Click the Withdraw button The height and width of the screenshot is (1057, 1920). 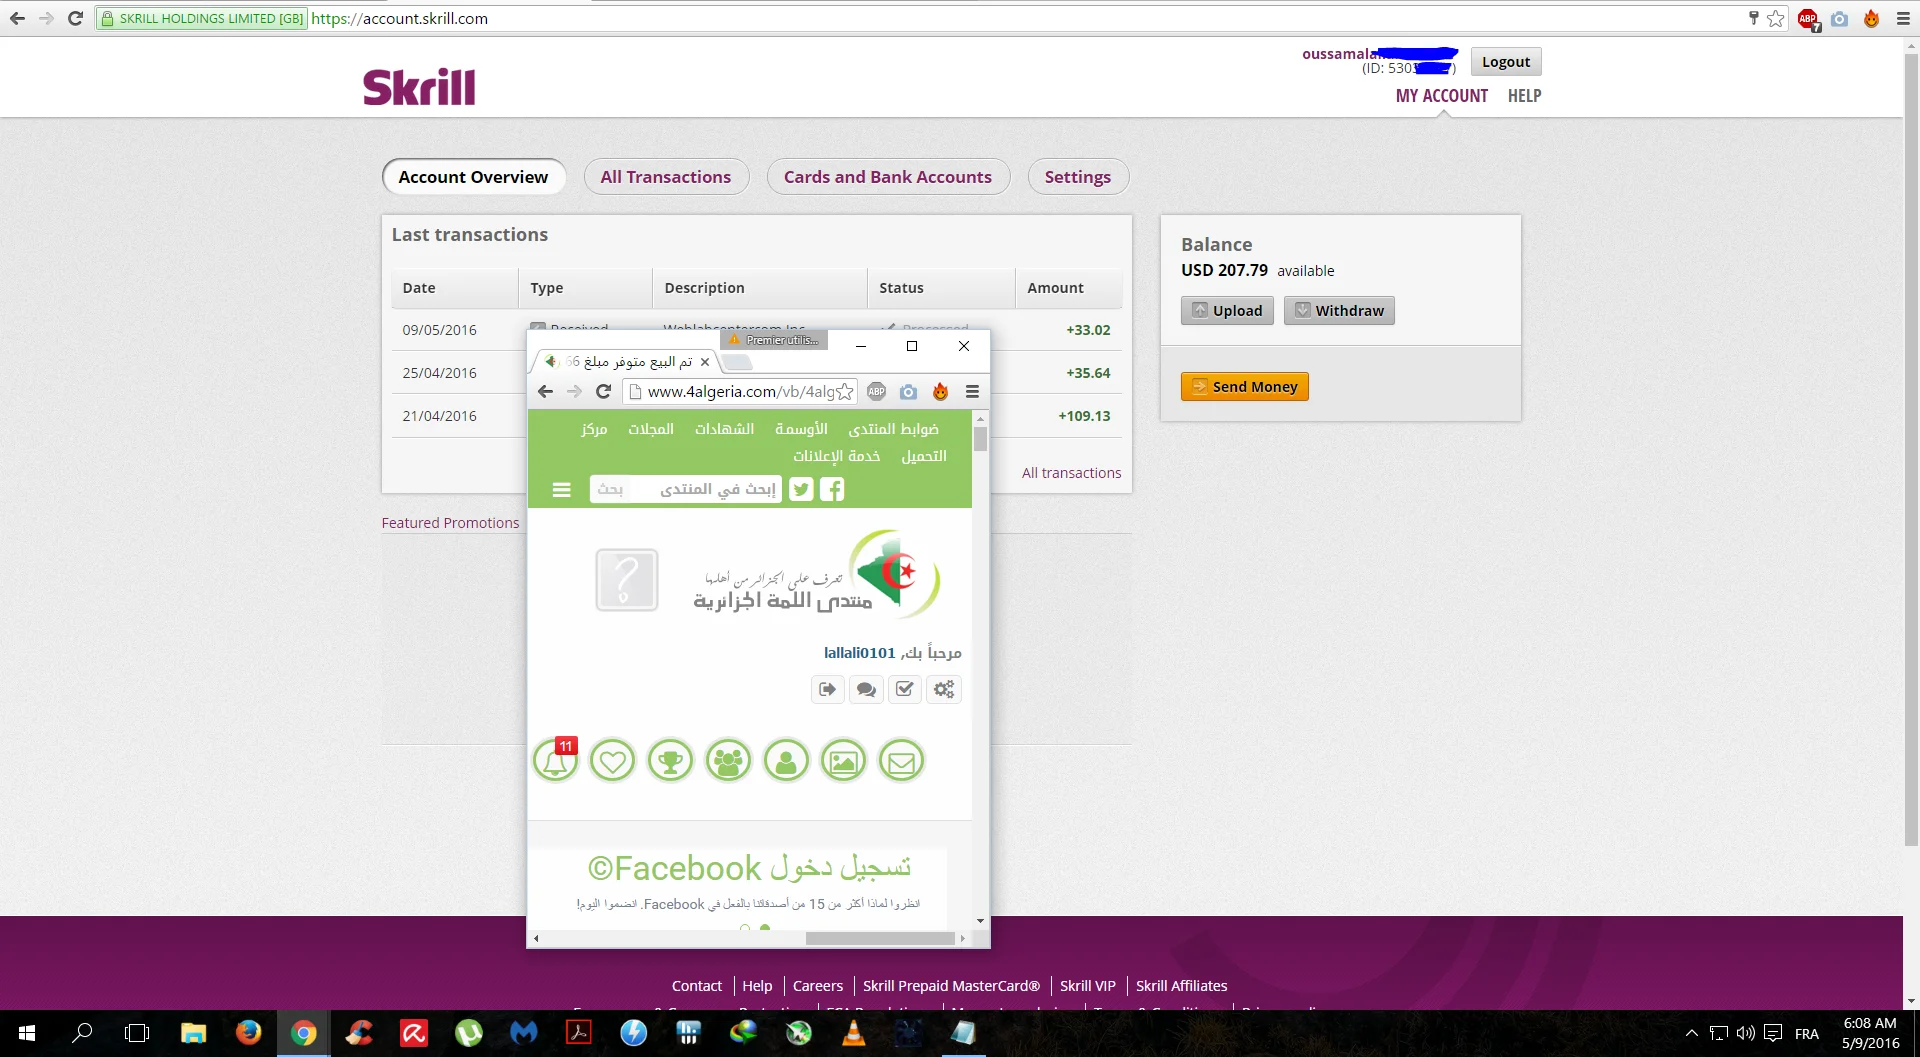[1339, 311]
